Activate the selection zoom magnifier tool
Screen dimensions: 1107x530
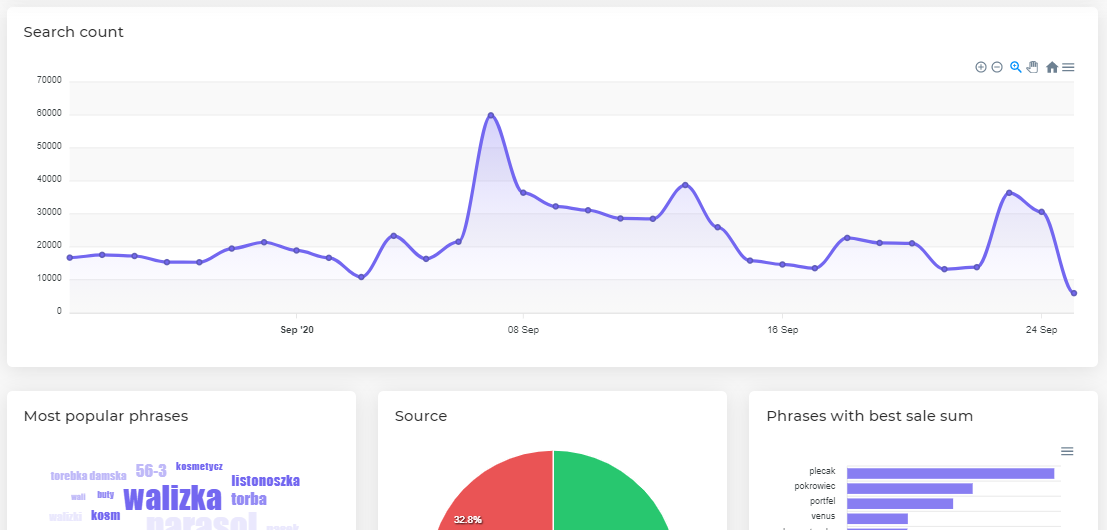coord(1016,67)
